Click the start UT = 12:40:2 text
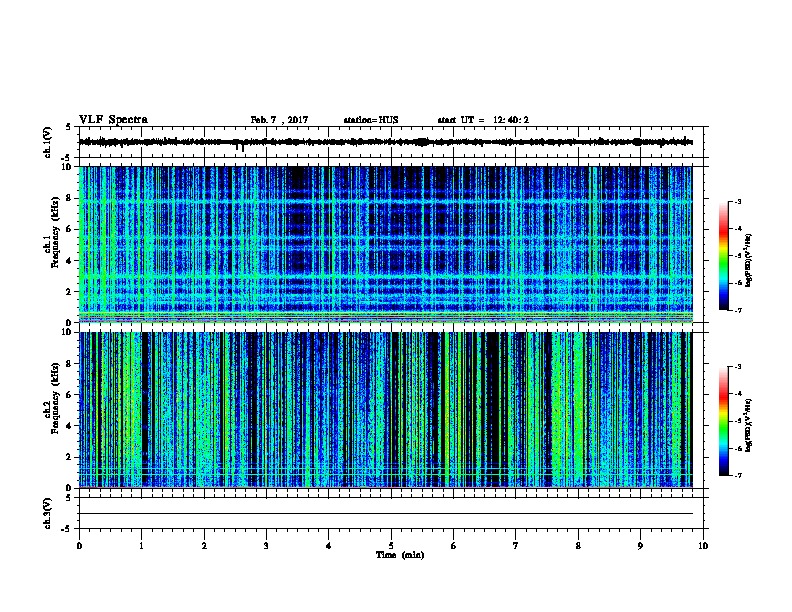 pyautogui.click(x=483, y=120)
